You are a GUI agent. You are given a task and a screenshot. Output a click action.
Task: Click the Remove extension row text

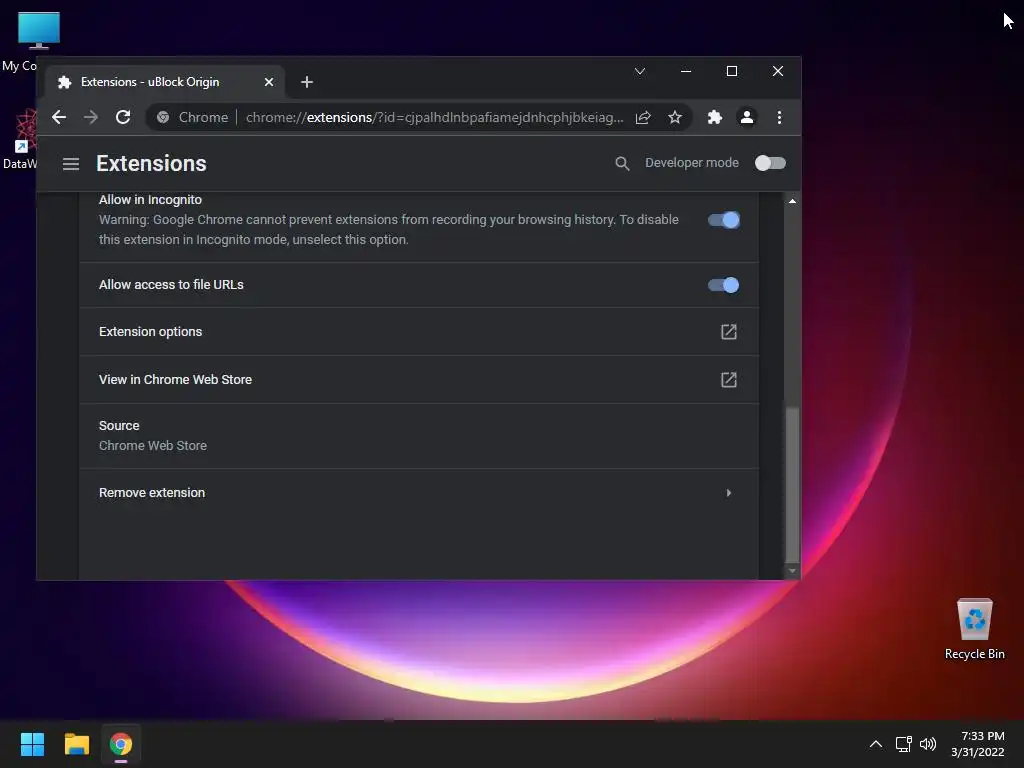click(152, 493)
